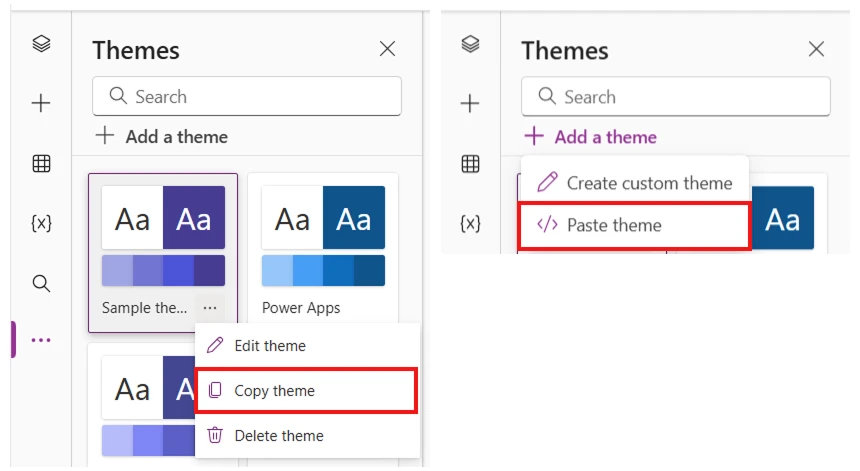Close the Themes pane in left screenshot
The height and width of the screenshot is (471, 860).
(387, 49)
